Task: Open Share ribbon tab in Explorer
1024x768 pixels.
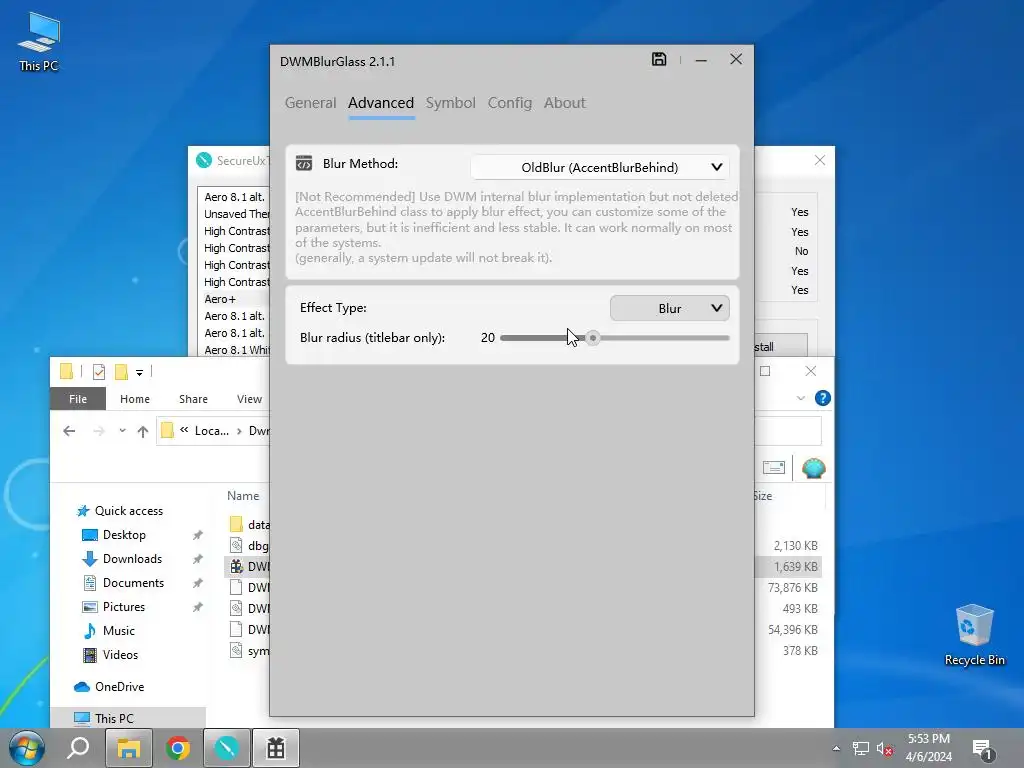Action: [x=193, y=399]
